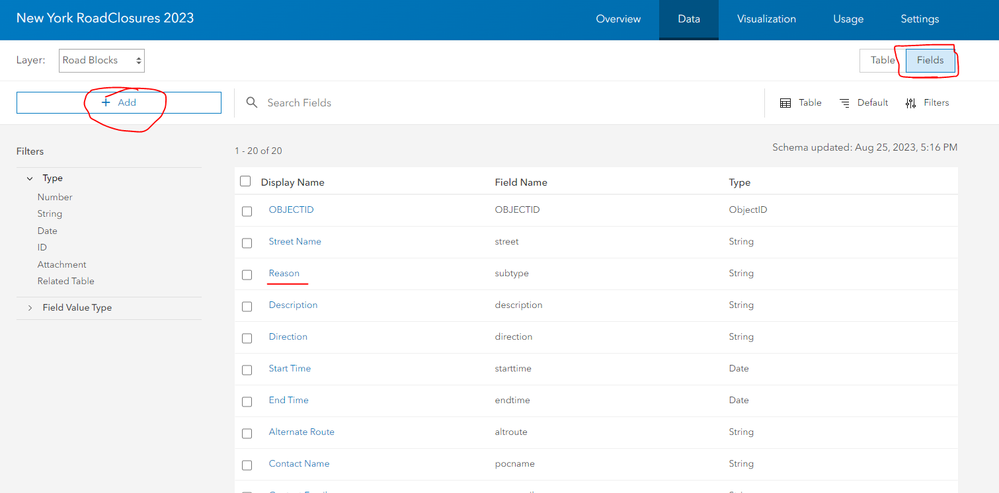
Task: Filter fields by String type
Action: (50, 214)
